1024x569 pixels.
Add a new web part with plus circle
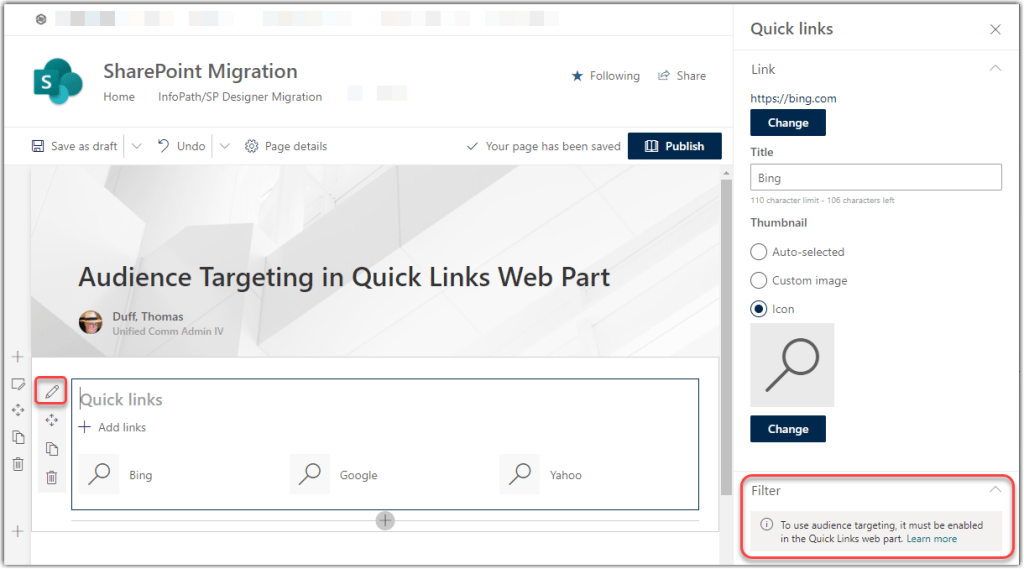[385, 520]
